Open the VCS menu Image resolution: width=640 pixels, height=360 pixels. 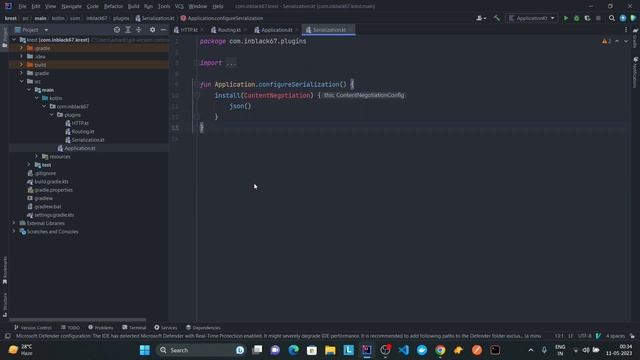(x=179, y=6)
